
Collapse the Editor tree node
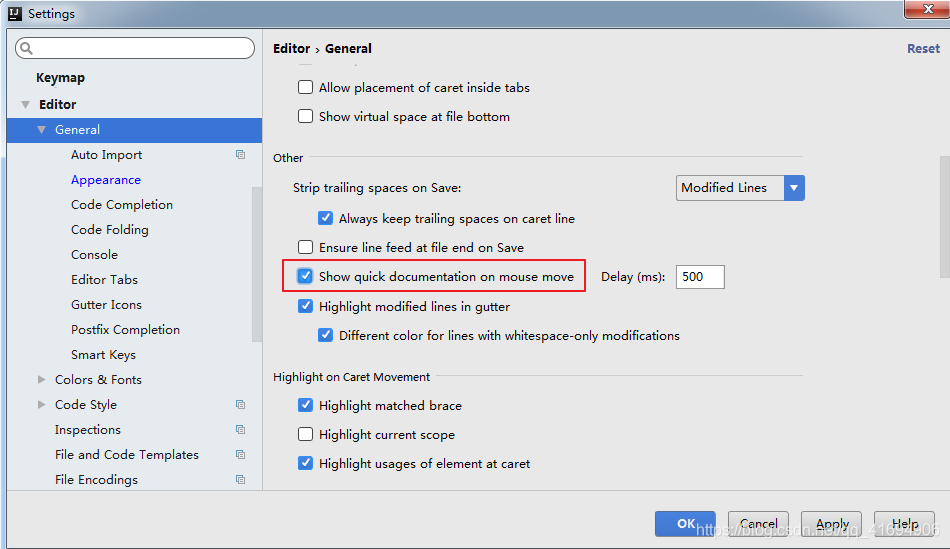click(25, 104)
